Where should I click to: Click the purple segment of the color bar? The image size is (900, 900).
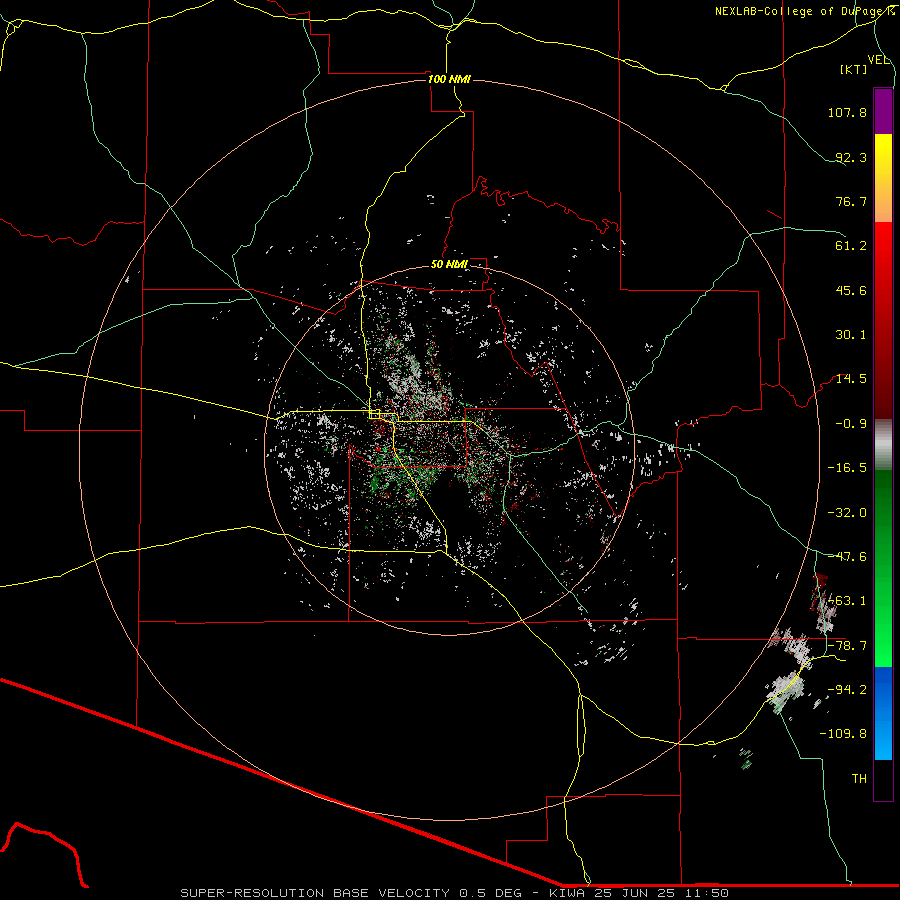[883, 111]
